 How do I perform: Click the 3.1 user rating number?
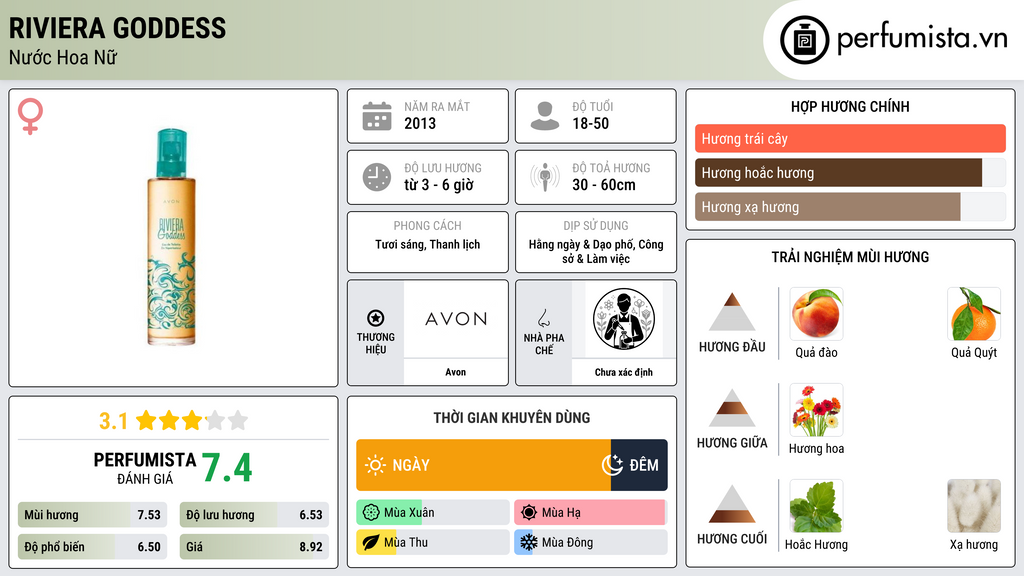(x=113, y=421)
